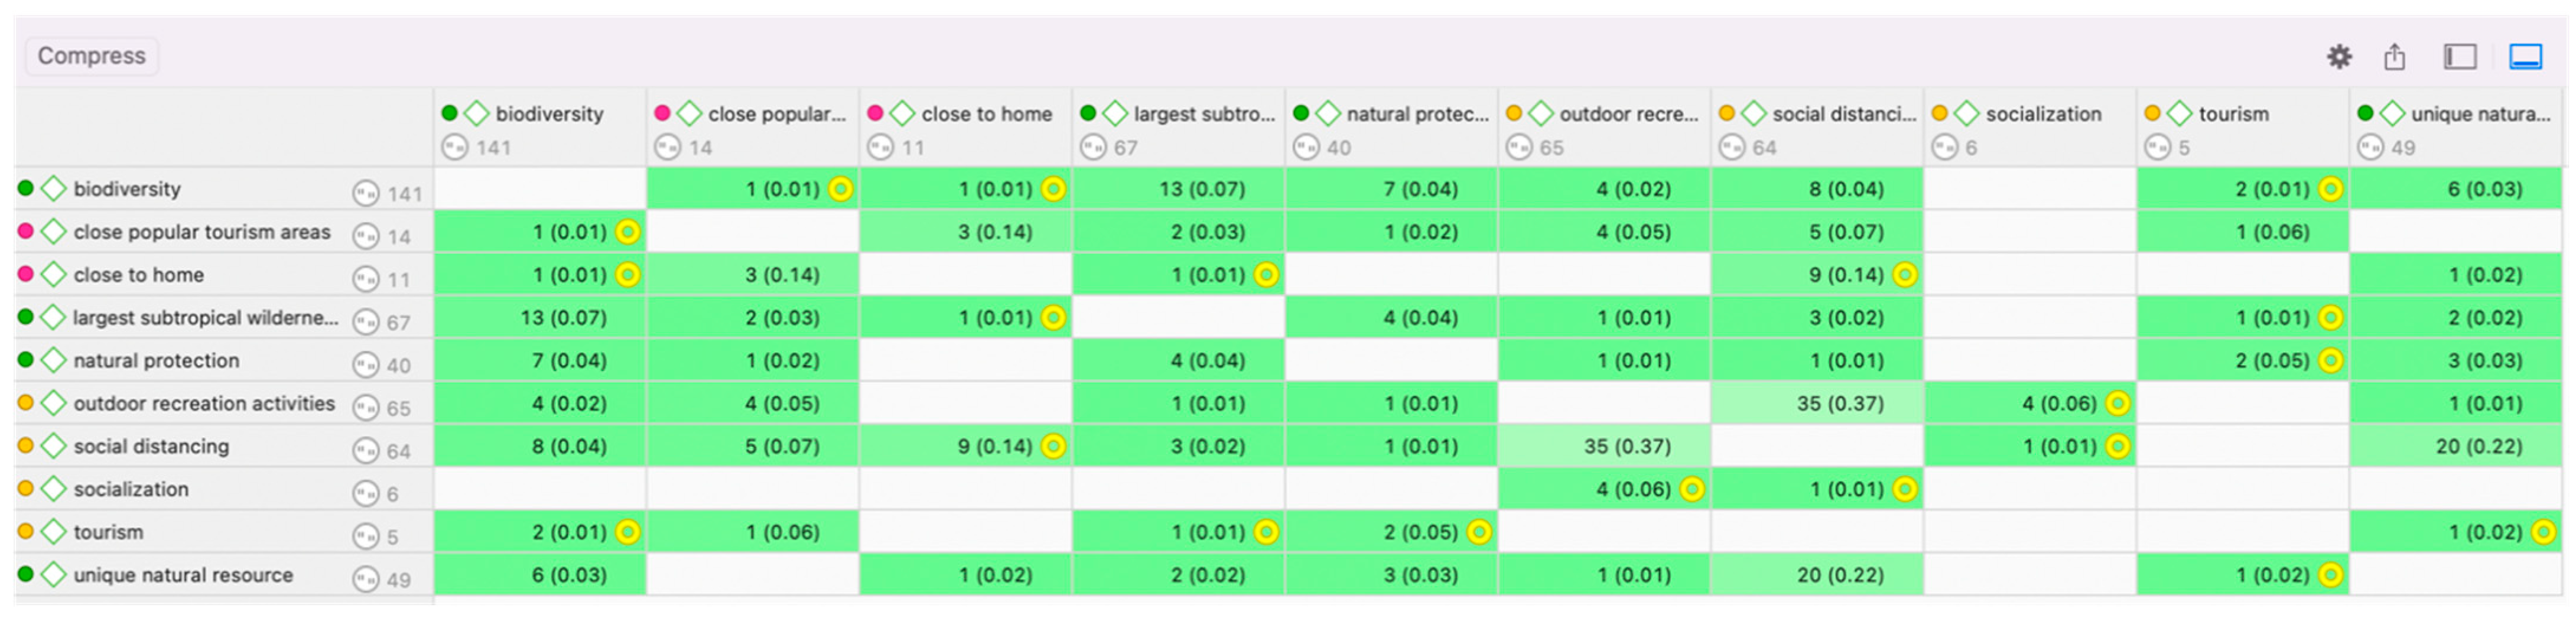Select the unique natural resource row label
The image size is (2576, 618).
tap(183, 575)
